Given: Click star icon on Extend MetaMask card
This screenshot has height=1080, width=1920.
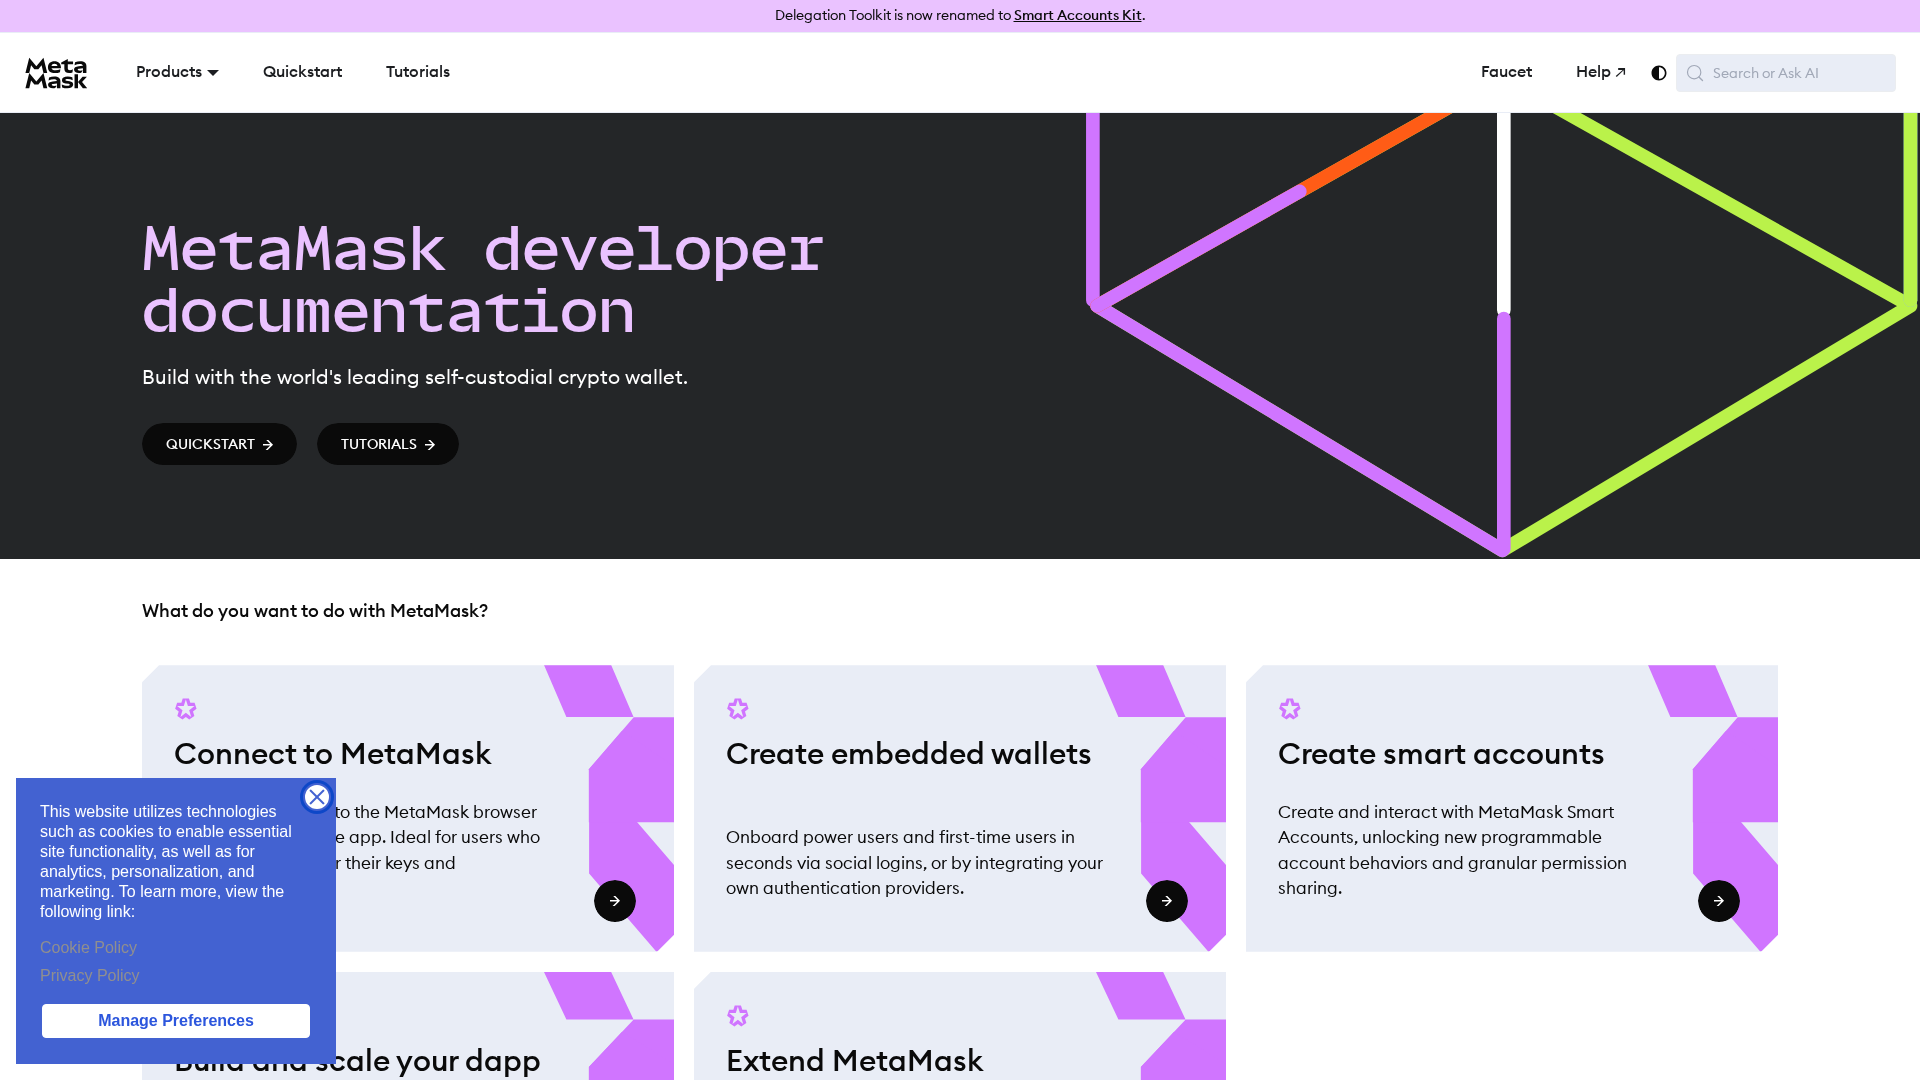Looking at the screenshot, I should tap(738, 1016).
